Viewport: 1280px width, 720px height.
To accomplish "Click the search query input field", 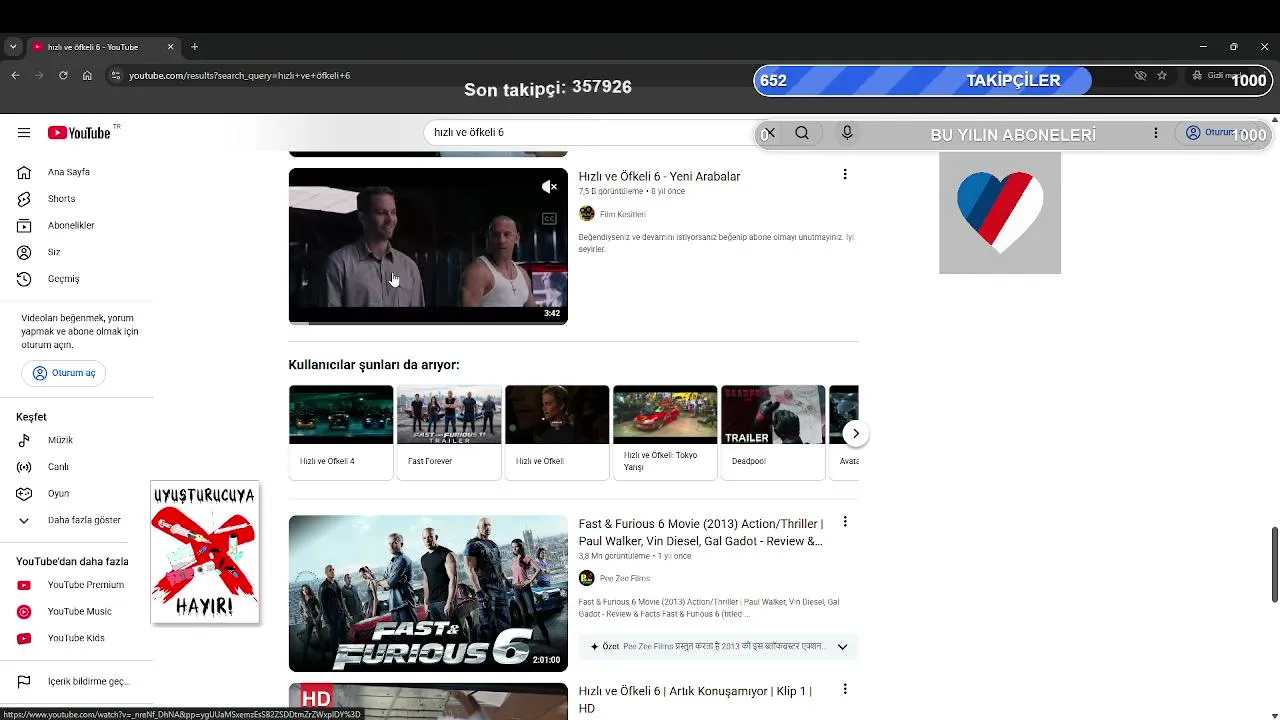I will point(590,133).
